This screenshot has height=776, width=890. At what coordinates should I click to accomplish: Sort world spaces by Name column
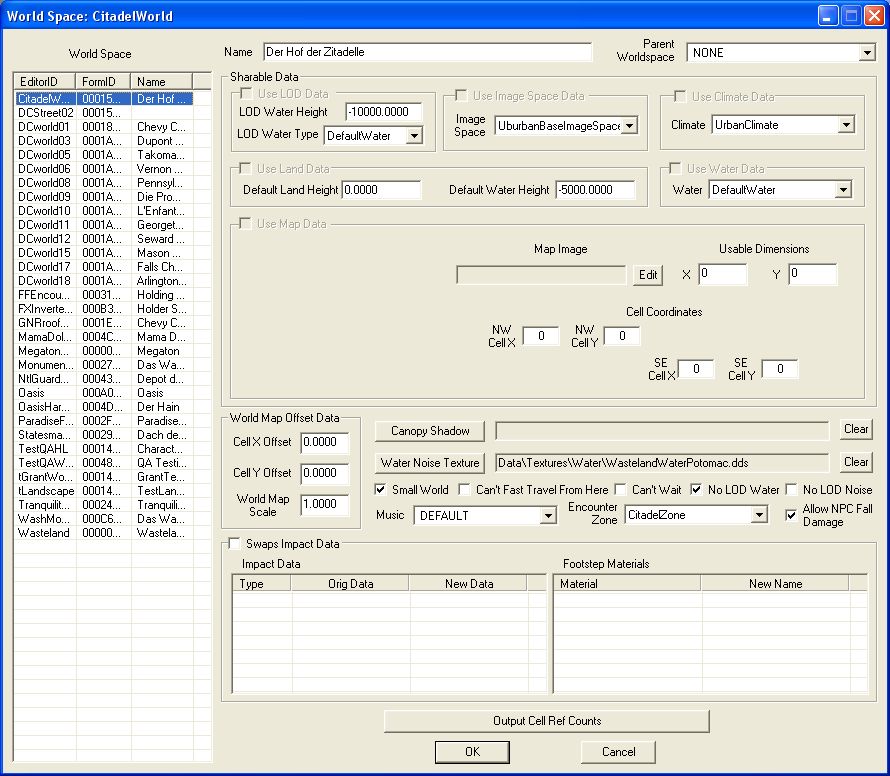(x=162, y=82)
